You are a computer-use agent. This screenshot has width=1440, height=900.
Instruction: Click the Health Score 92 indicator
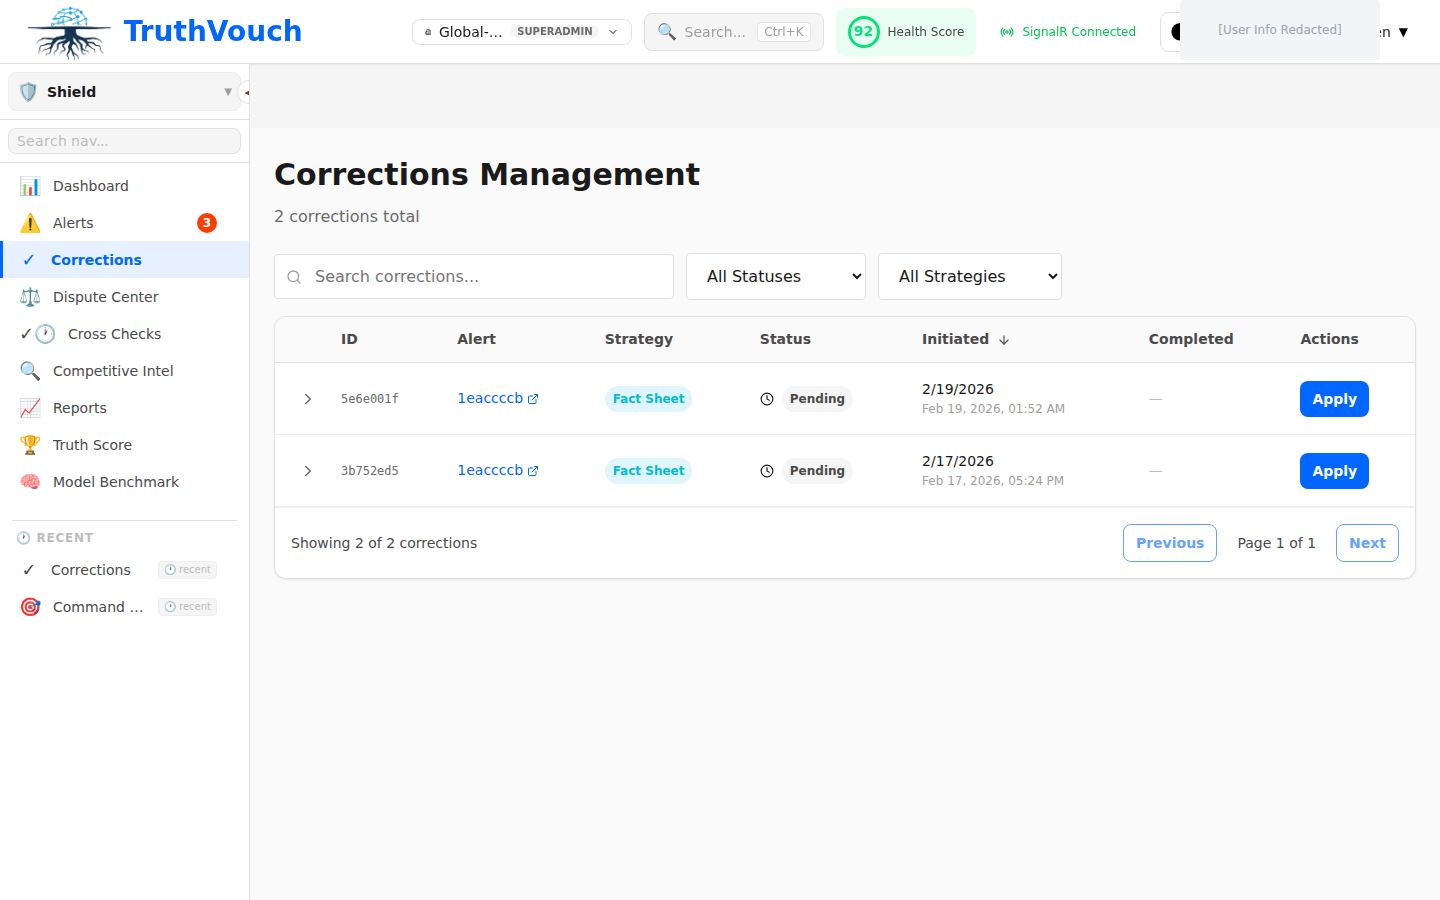905,31
